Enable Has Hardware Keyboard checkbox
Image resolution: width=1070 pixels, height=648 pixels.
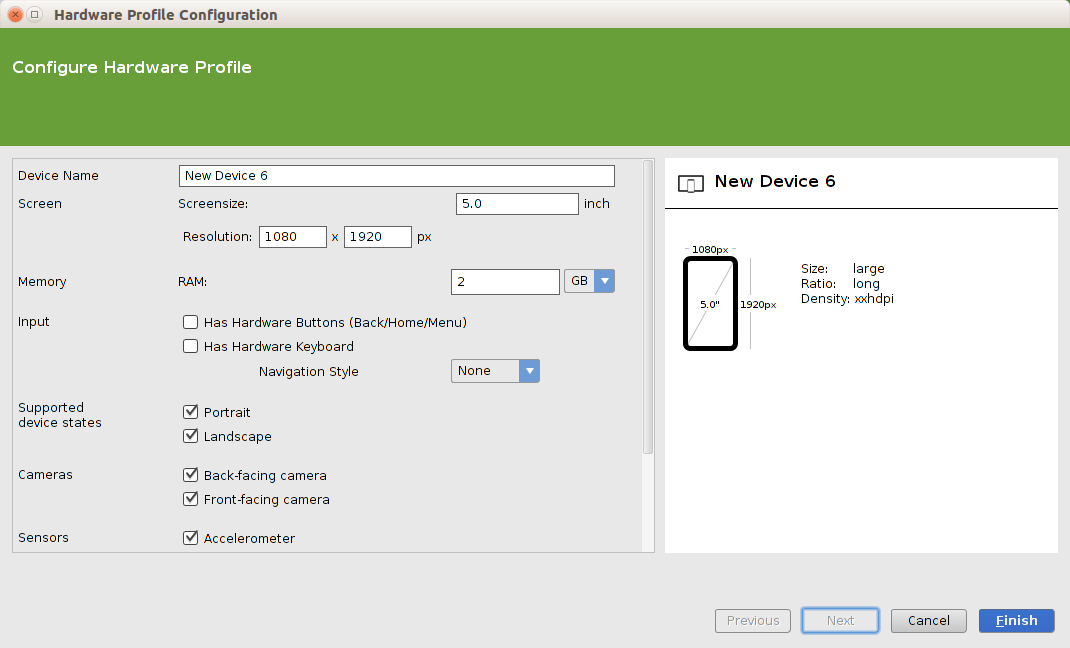pos(190,347)
